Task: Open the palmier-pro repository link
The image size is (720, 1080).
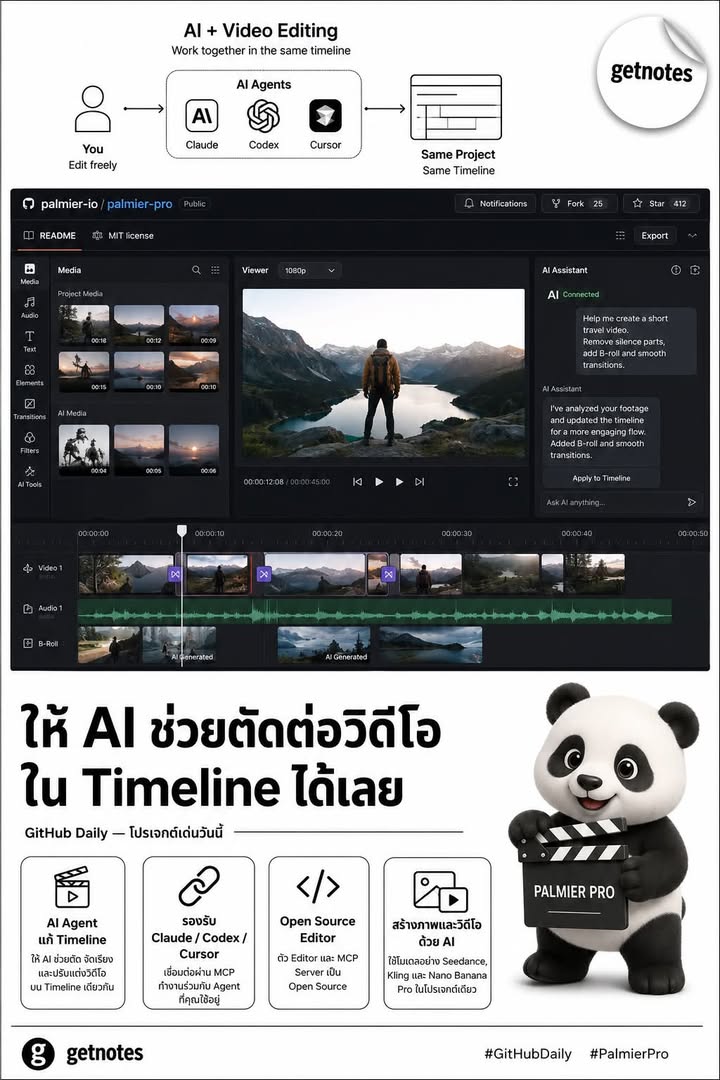Action: [x=140, y=204]
